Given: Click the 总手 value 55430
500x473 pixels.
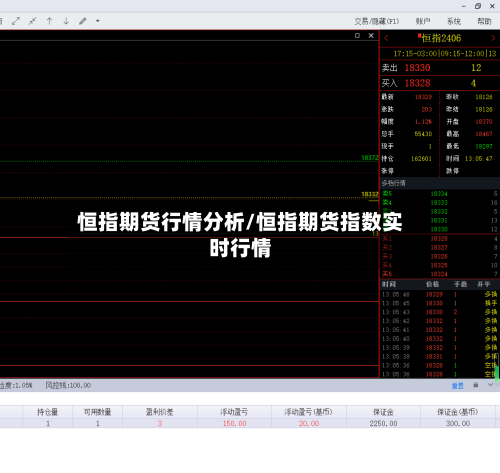Looking at the screenshot, I should (x=423, y=134).
